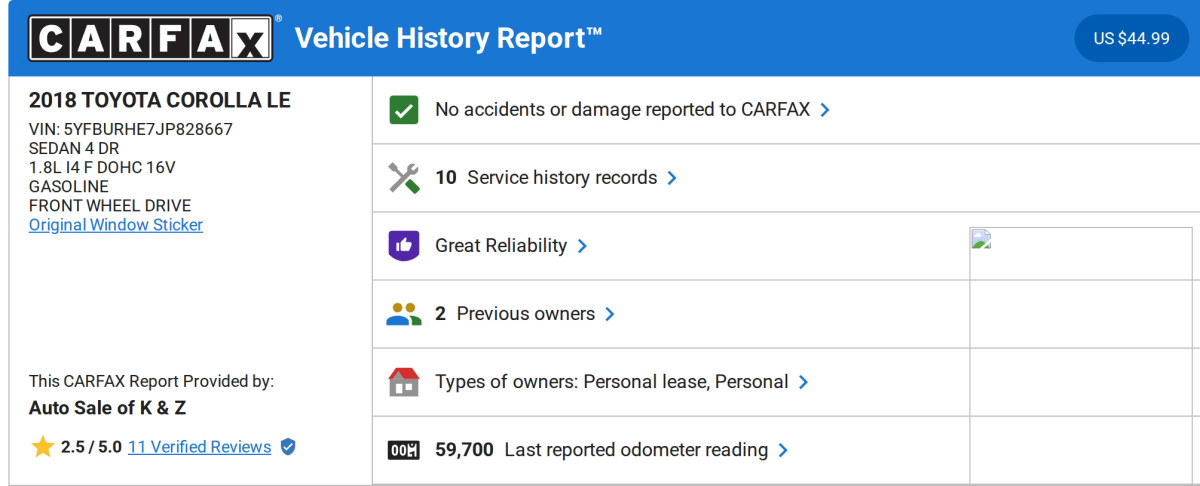Viewport: 1200px width, 486px height.
Task: Click the broken vehicle image thumbnail
Action: 980,239
